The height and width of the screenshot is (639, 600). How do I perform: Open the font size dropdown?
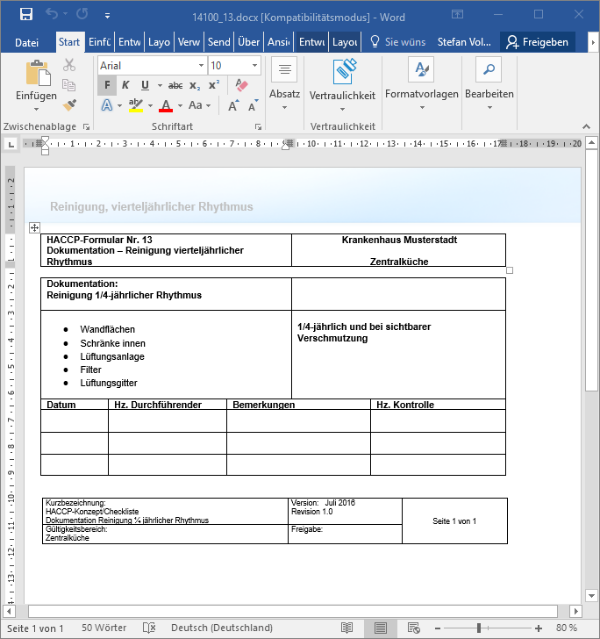(x=254, y=65)
